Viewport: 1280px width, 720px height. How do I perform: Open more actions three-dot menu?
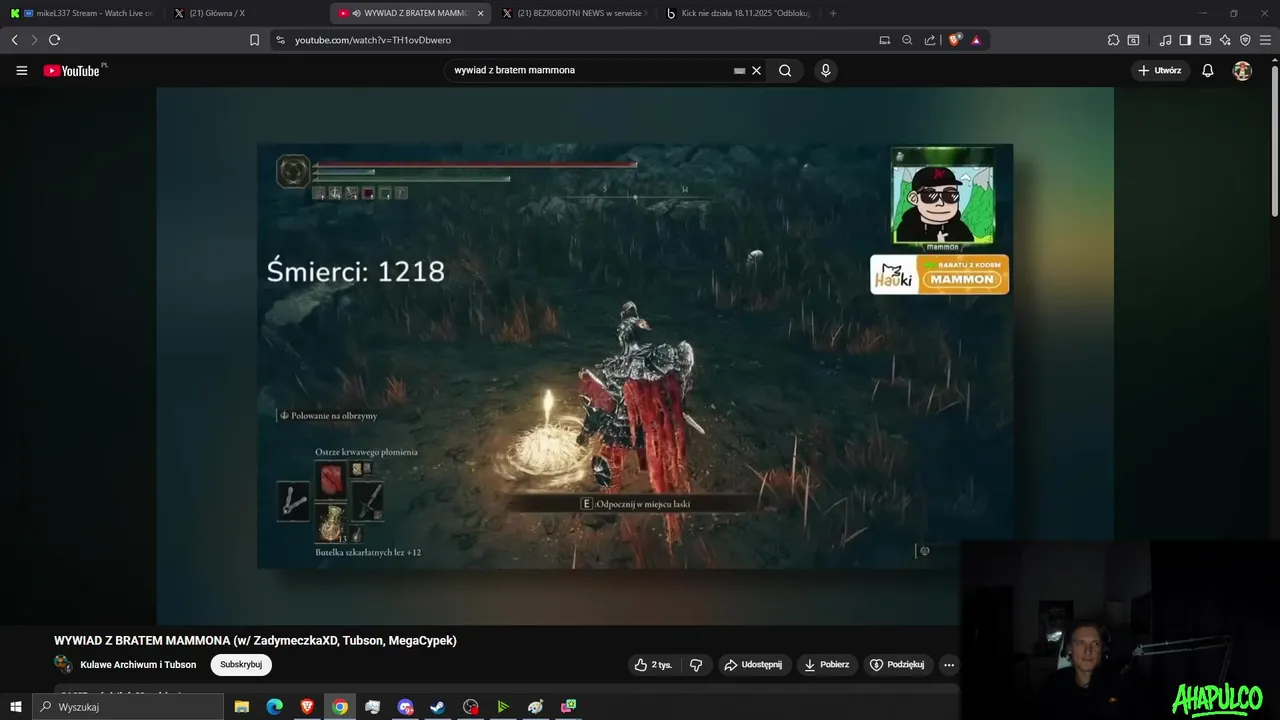coord(949,664)
